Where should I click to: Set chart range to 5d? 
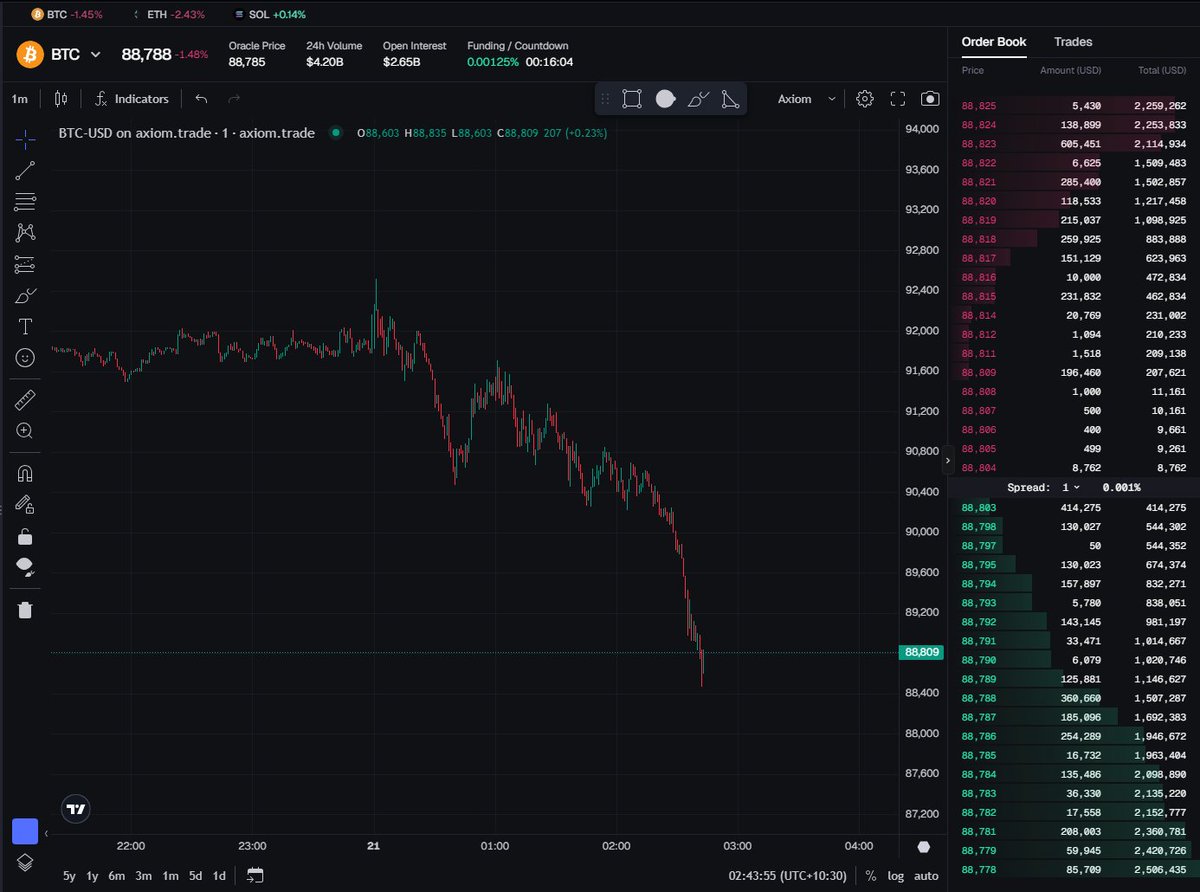click(x=195, y=876)
